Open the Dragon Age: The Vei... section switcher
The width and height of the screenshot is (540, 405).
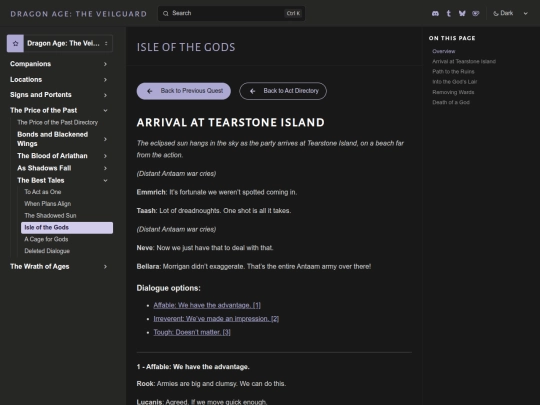pyautogui.click(x=60, y=43)
